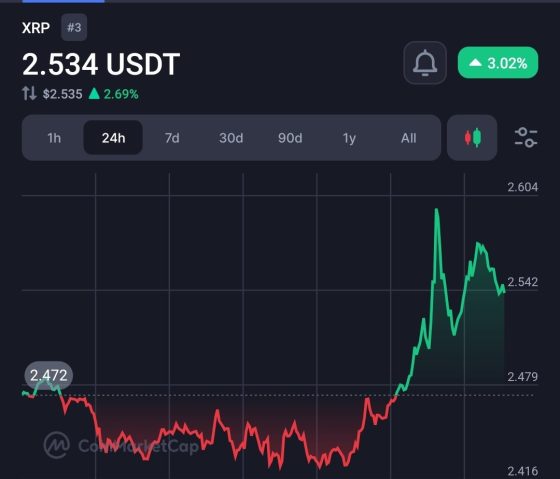The width and height of the screenshot is (560, 479).
Task: Tap the 2.604 axis label
Action: coord(522,187)
